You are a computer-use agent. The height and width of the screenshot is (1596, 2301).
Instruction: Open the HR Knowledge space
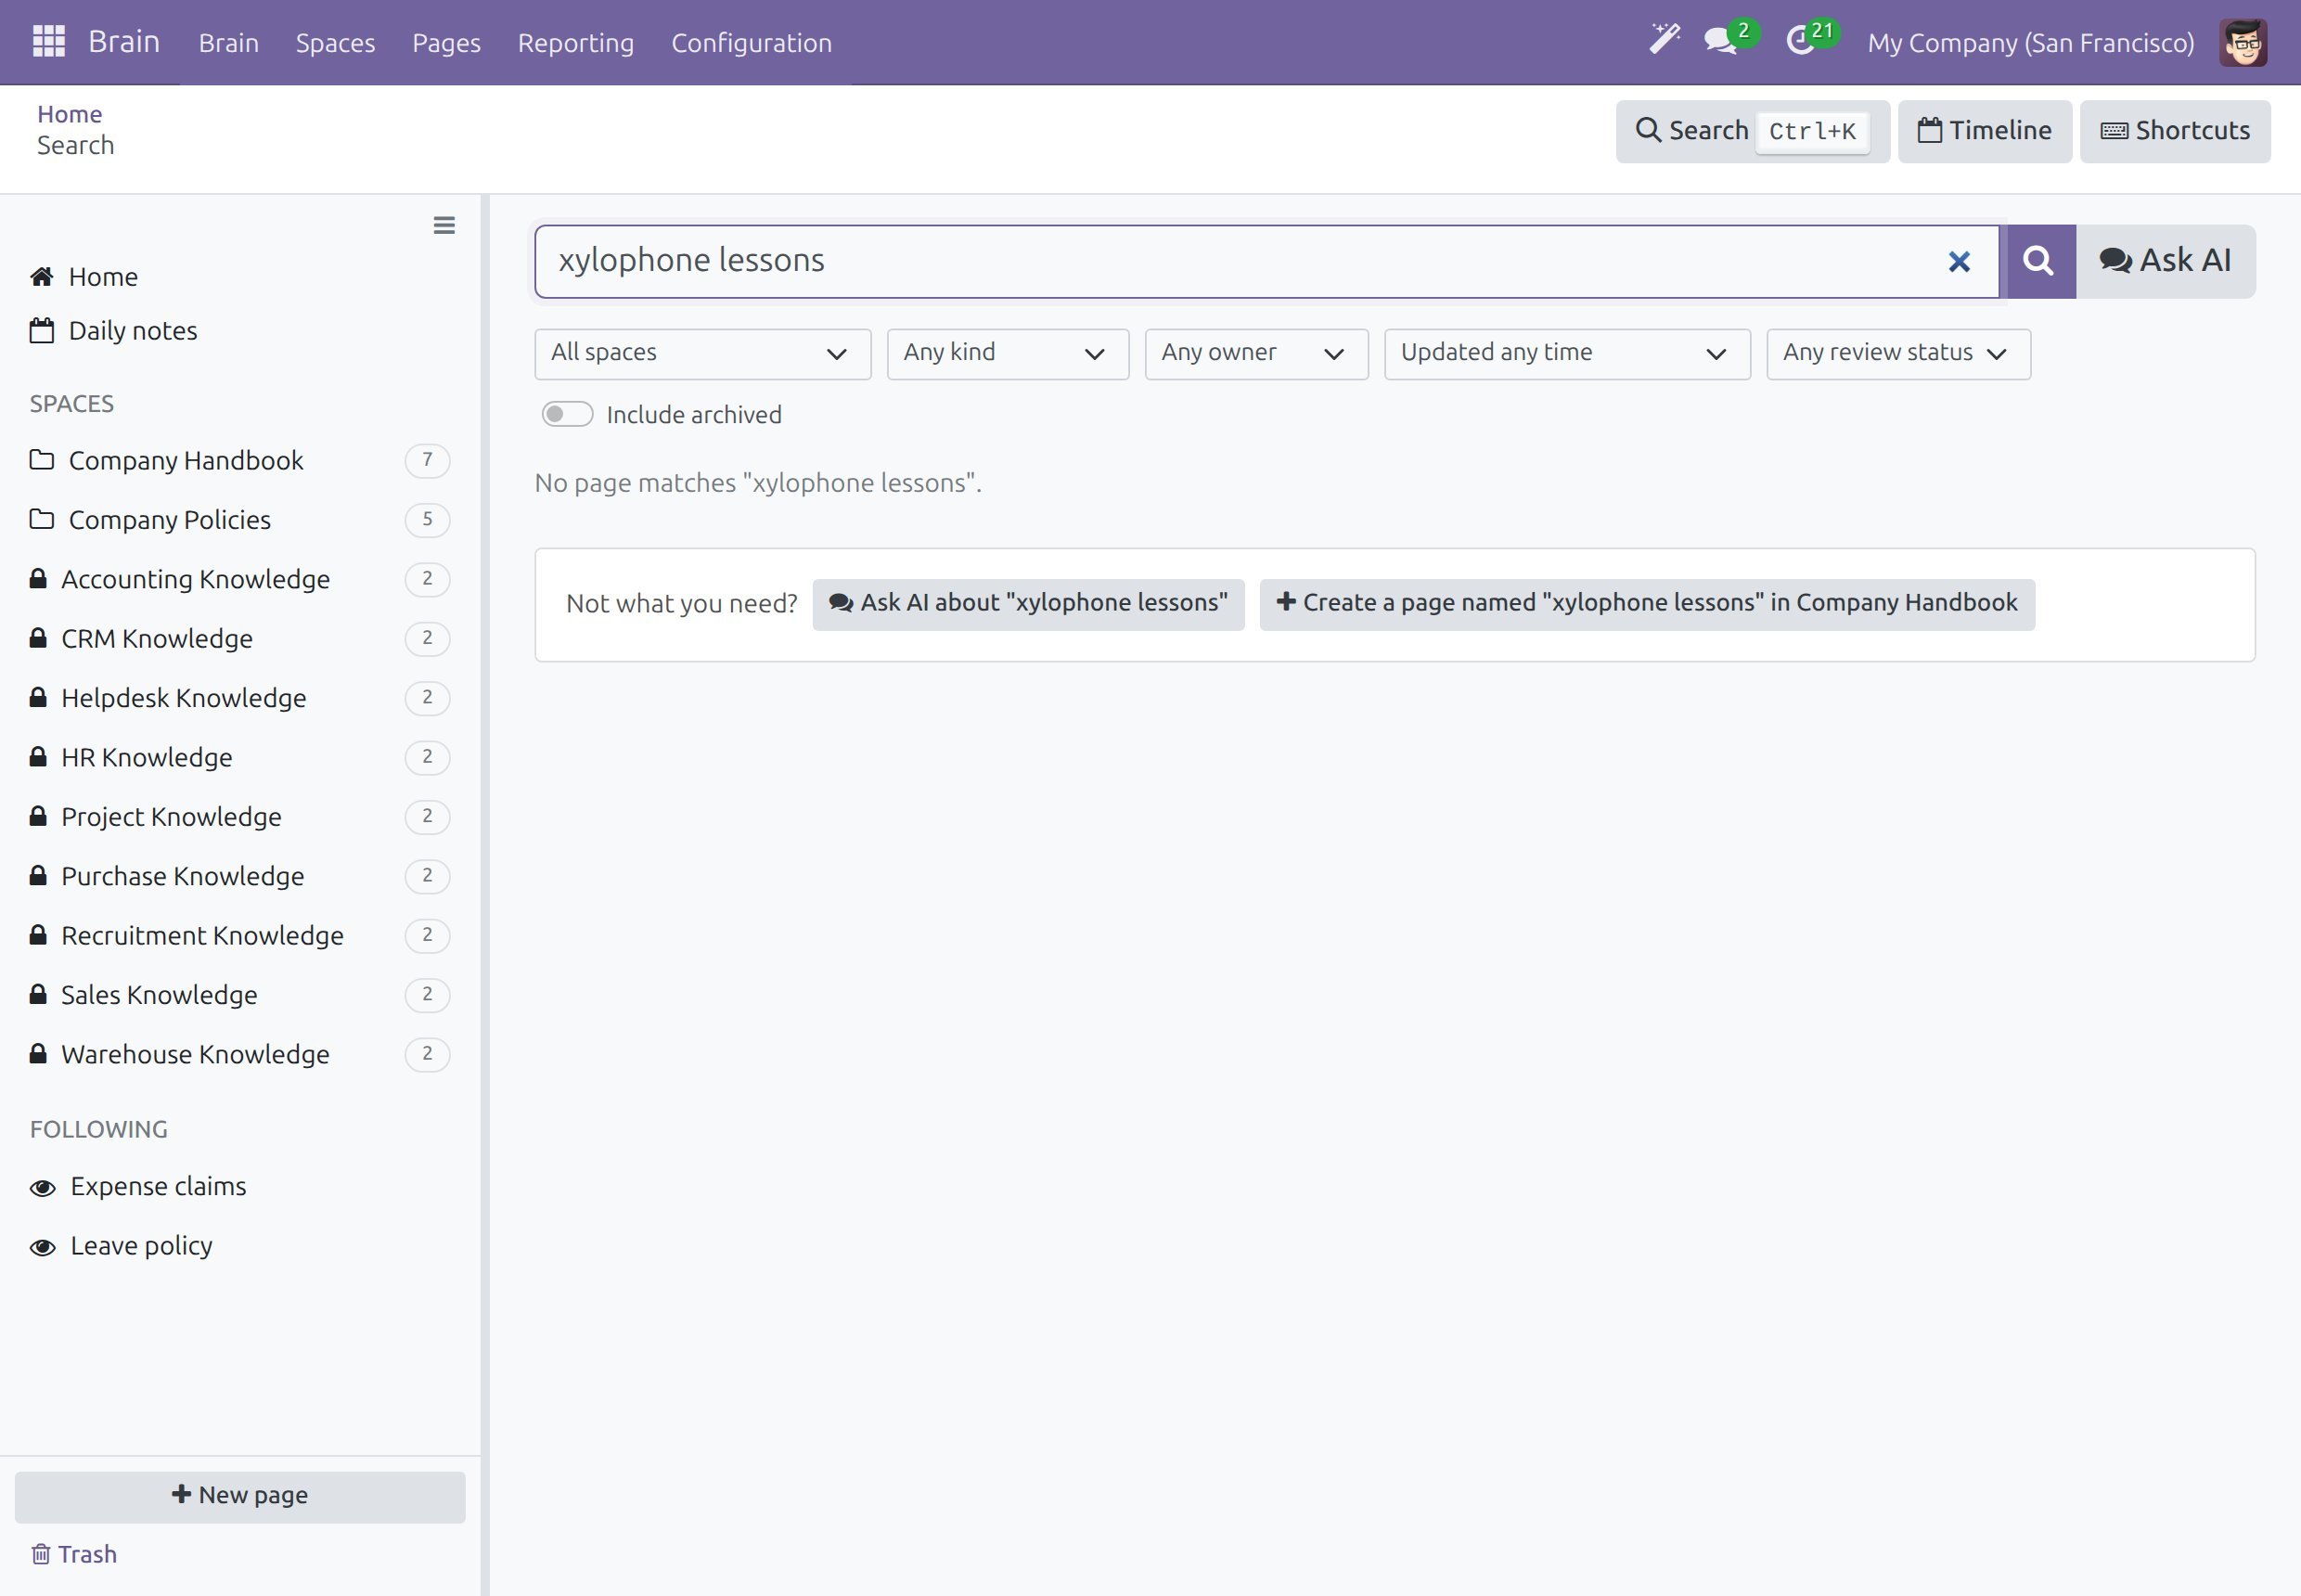tap(240, 757)
